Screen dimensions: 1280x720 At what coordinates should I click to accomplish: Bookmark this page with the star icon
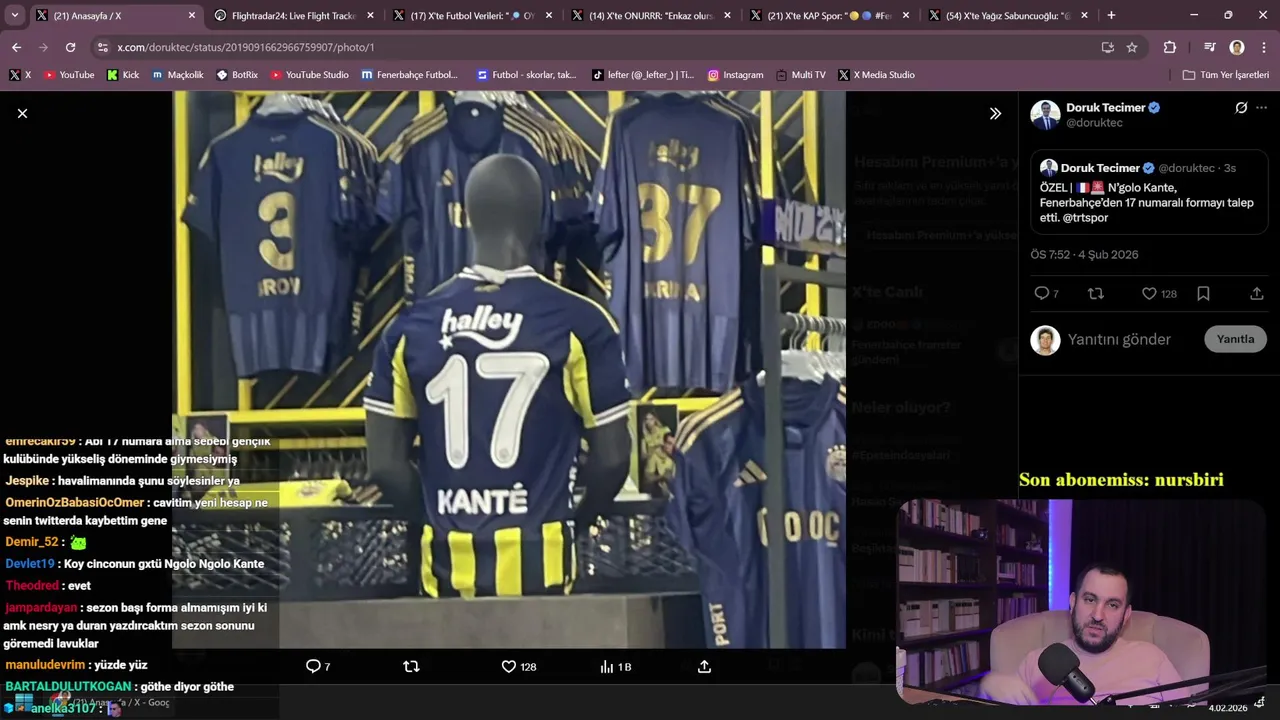(1132, 47)
